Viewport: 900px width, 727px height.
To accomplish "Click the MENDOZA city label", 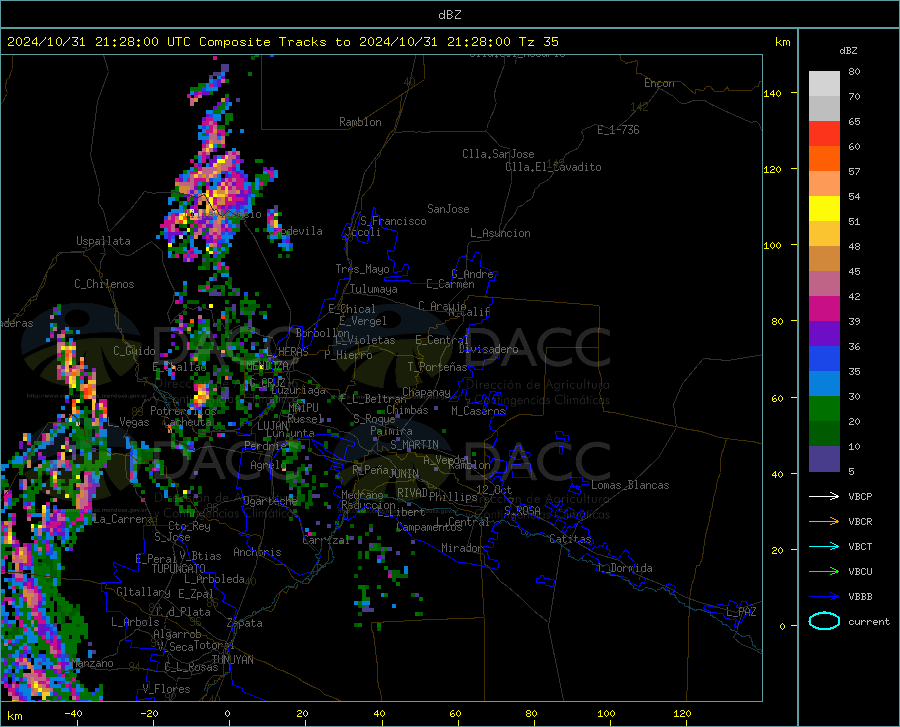I will tap(267, 366).
